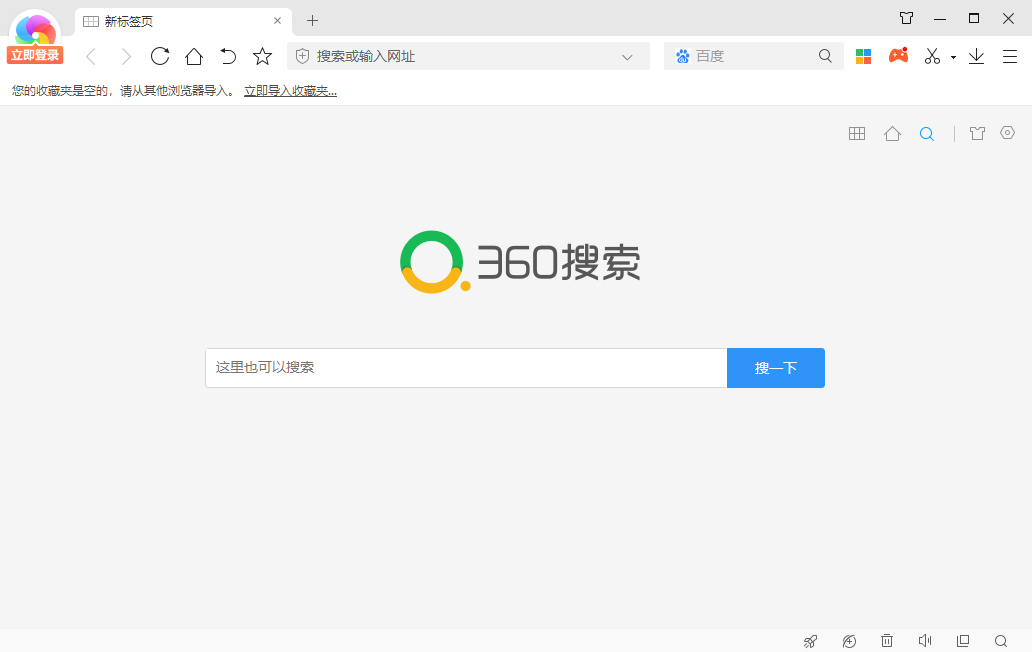The height and width of the screenshot is (652, 1032).
Task: Expand the screenshot tool dropdown arrow
Action: (953, 57)
